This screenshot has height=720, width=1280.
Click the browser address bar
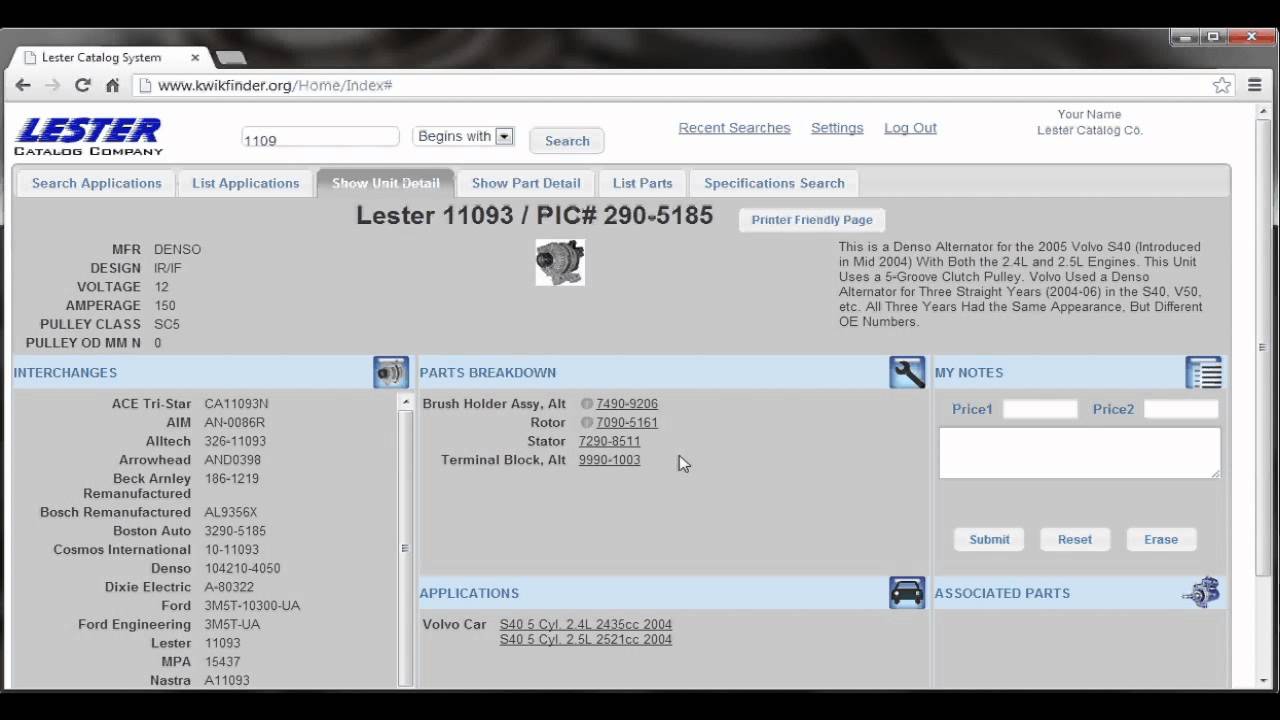click(685, 85)
